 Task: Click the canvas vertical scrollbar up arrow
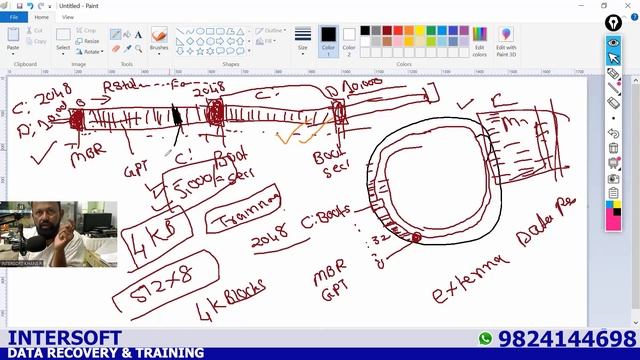coord(635,81)
